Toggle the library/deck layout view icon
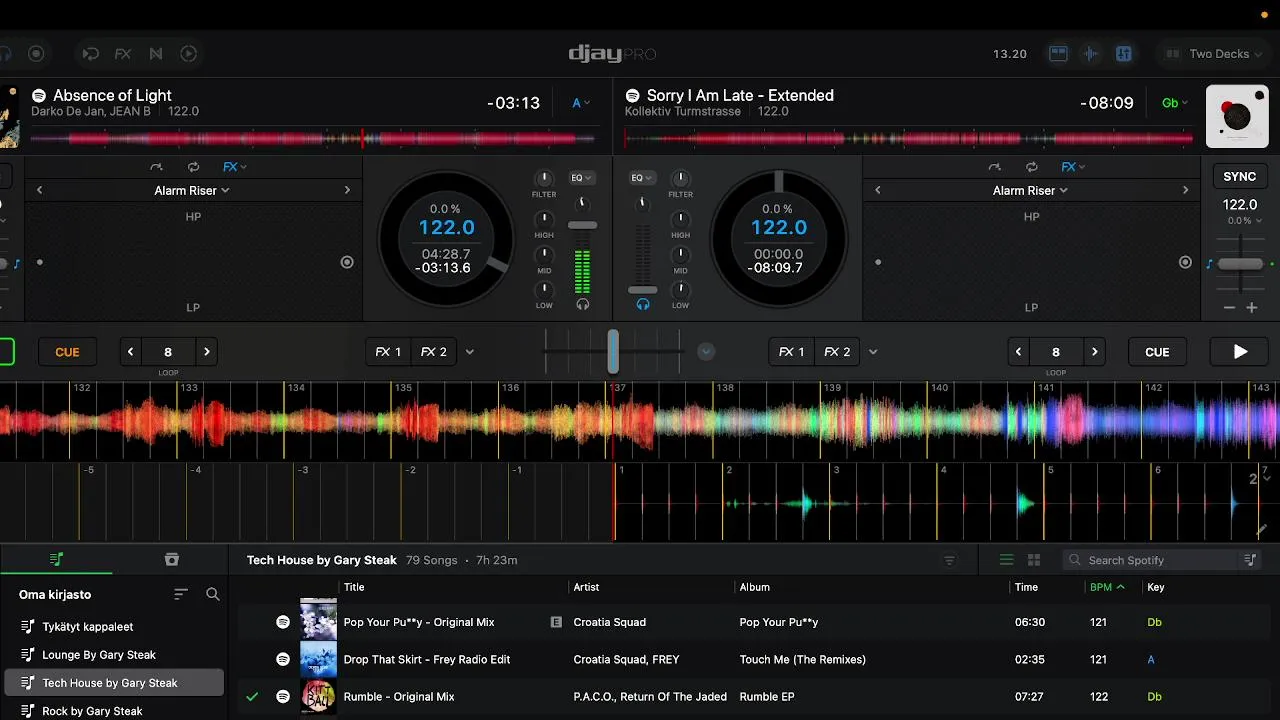This screenshot has height=720, width=1280. (x=1058, y=54)
